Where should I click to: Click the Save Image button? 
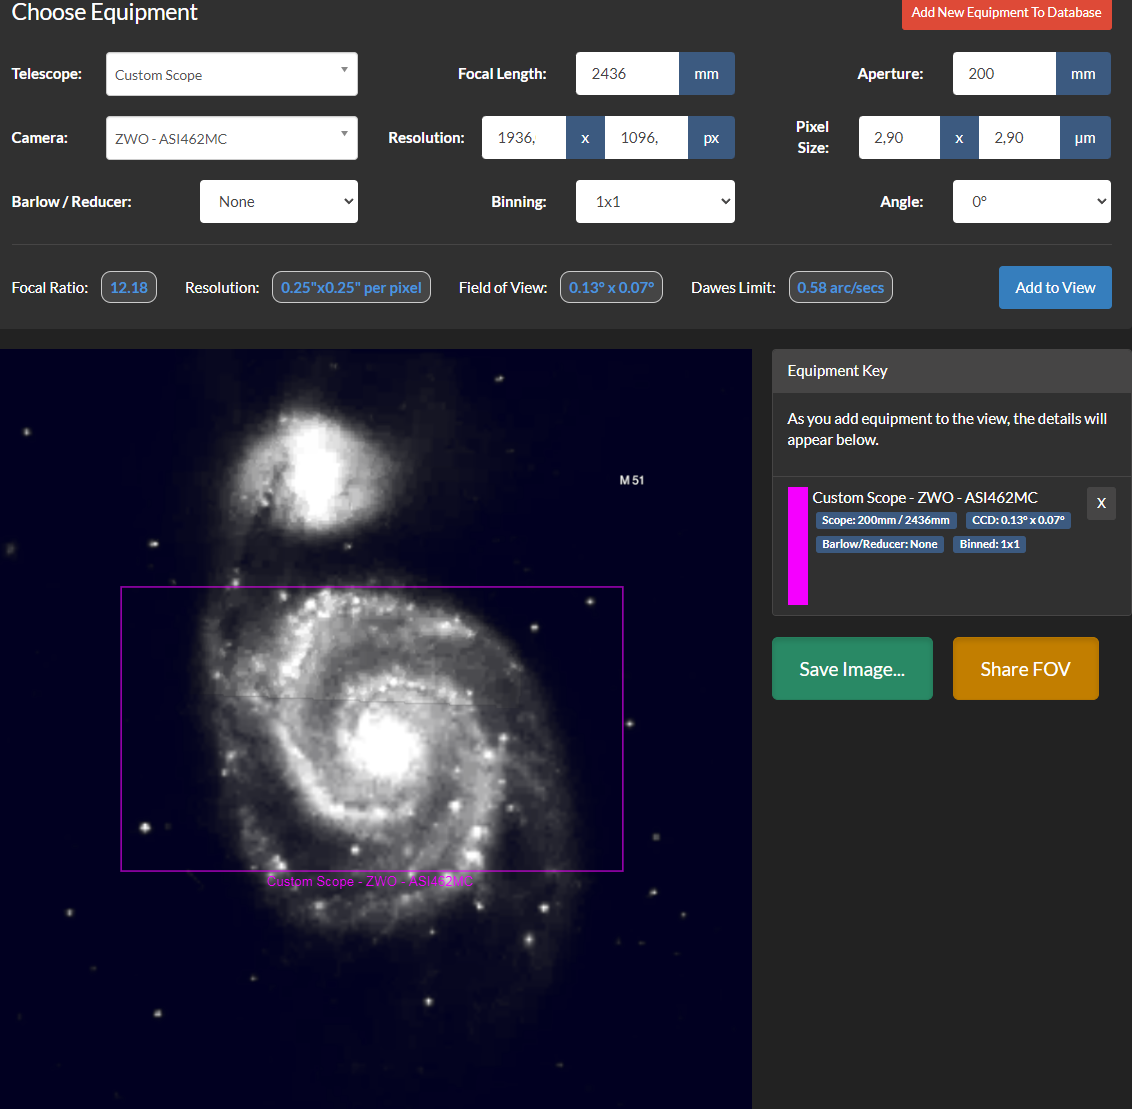pyautogui.click(x=852, y=669)
